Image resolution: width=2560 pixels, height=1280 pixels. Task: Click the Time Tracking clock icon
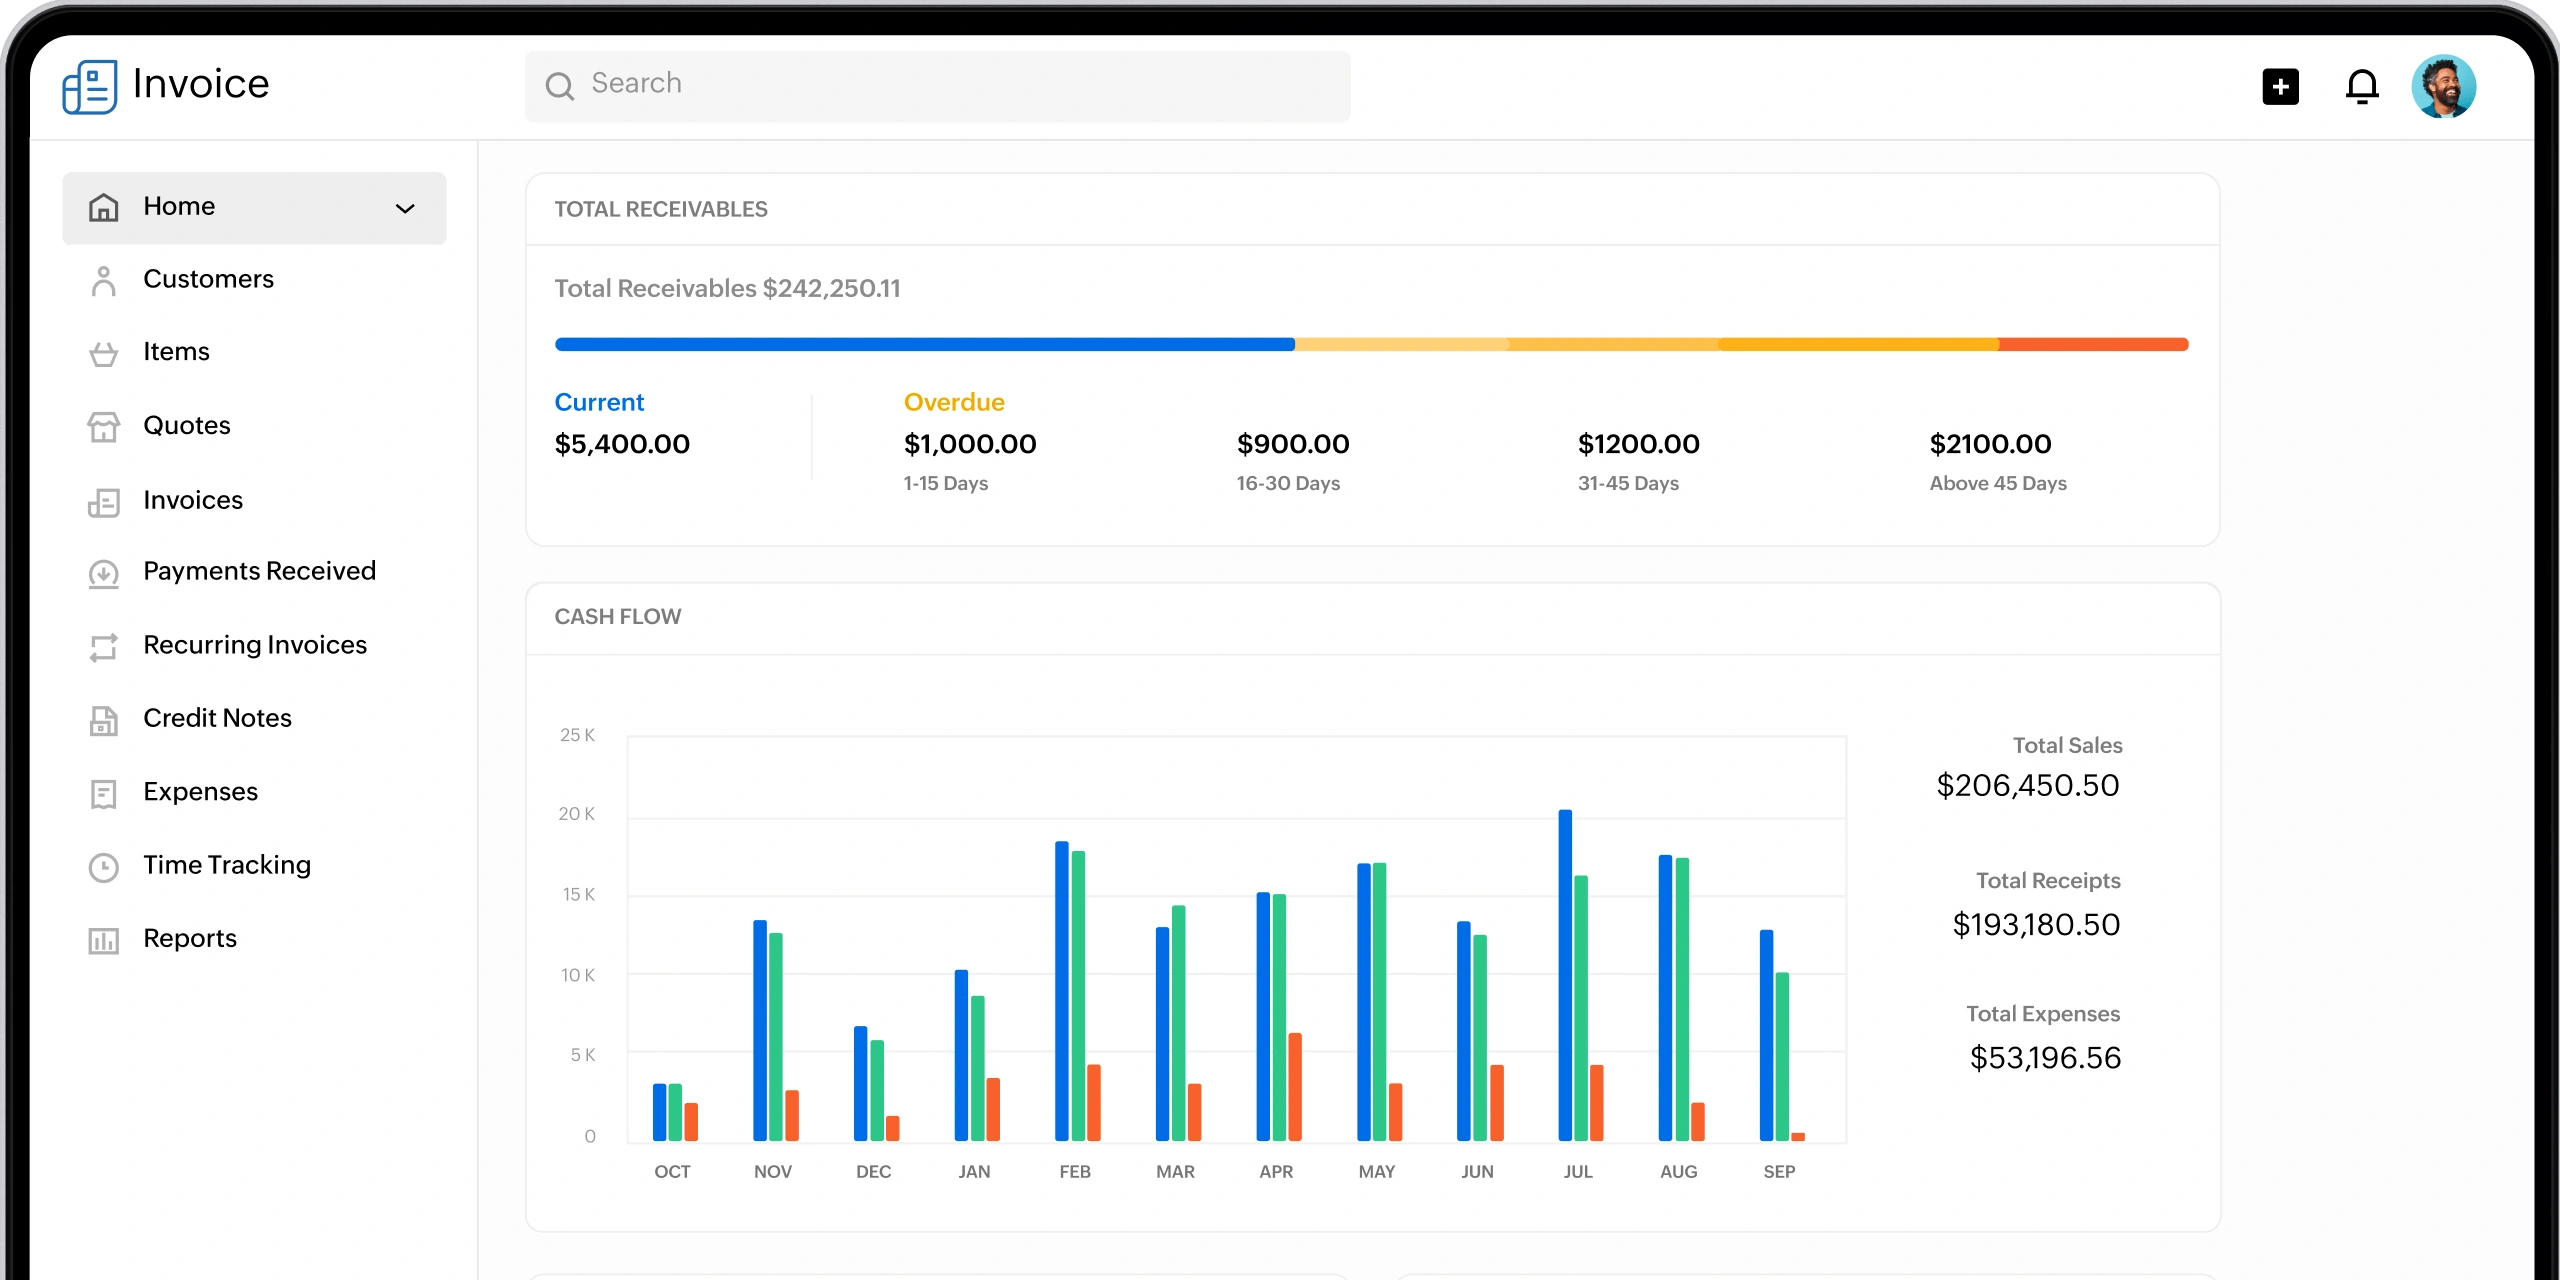(104, 866)
